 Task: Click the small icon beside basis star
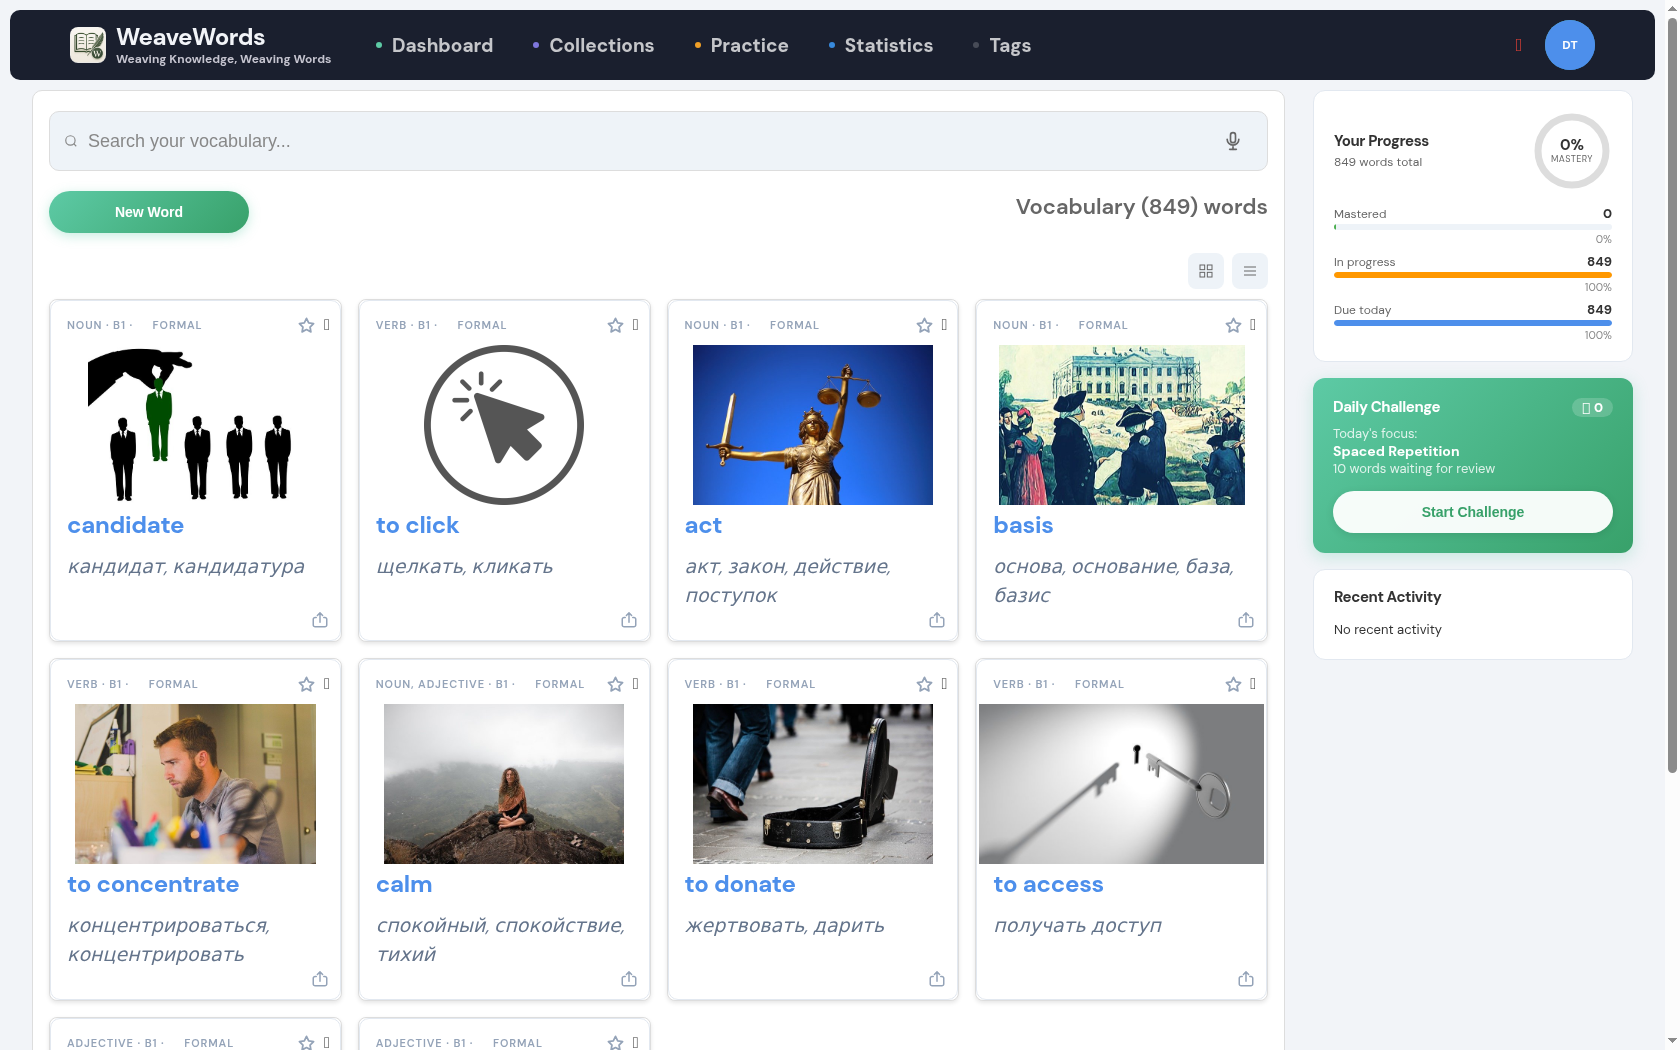(1253, 325)
